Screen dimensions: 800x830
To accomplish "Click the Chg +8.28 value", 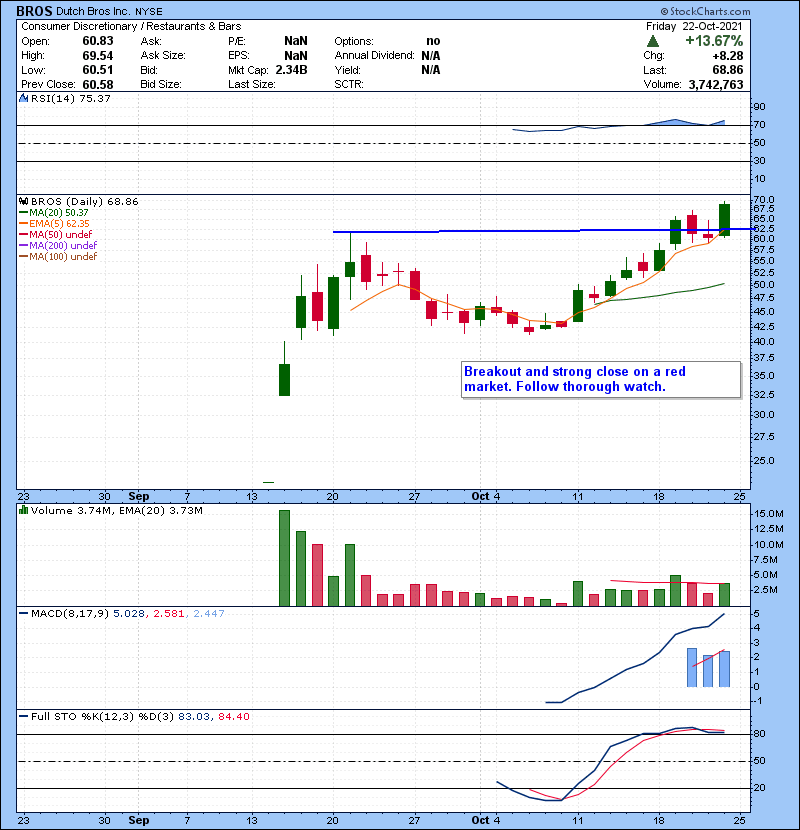I will 727,56.
